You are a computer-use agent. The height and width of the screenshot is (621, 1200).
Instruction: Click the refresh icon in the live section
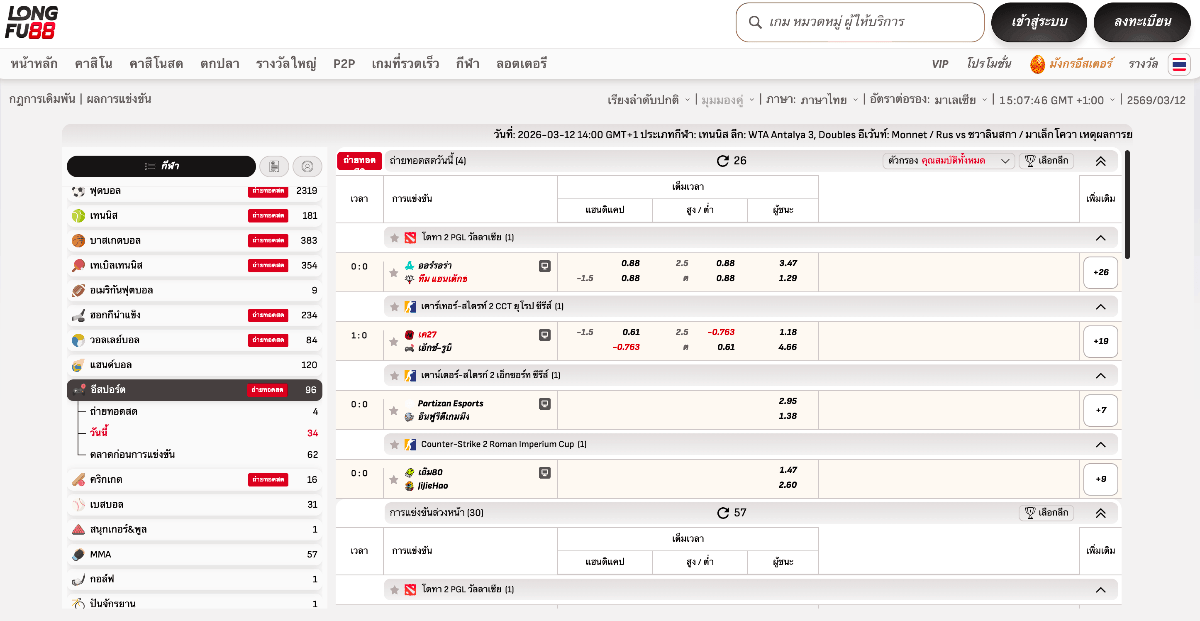point(723,161)
